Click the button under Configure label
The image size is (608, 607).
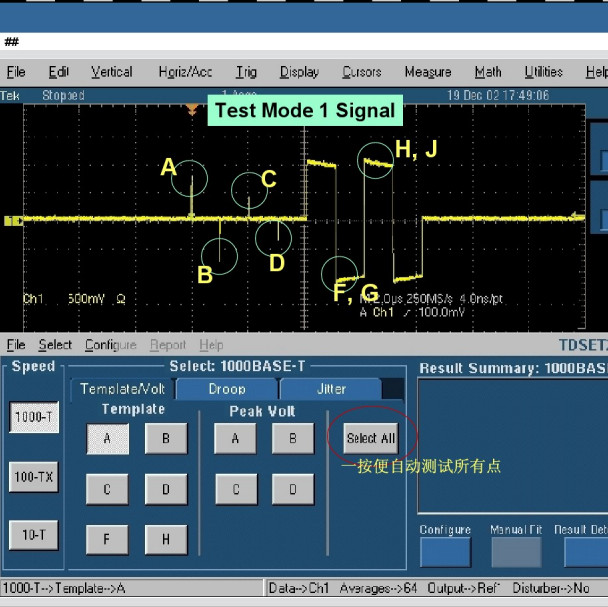pos(445,552)
